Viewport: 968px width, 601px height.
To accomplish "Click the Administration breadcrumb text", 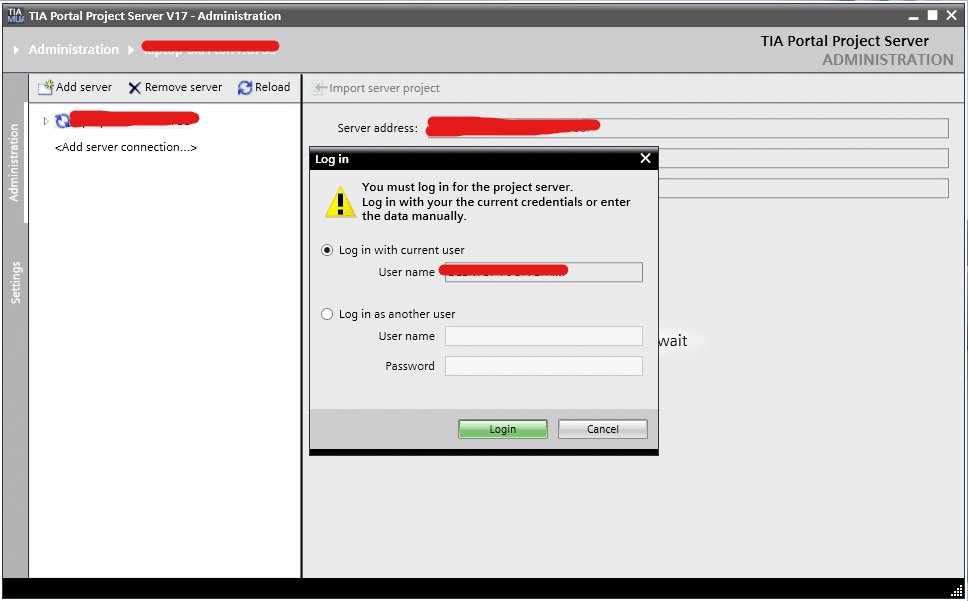I will point(73,49).
